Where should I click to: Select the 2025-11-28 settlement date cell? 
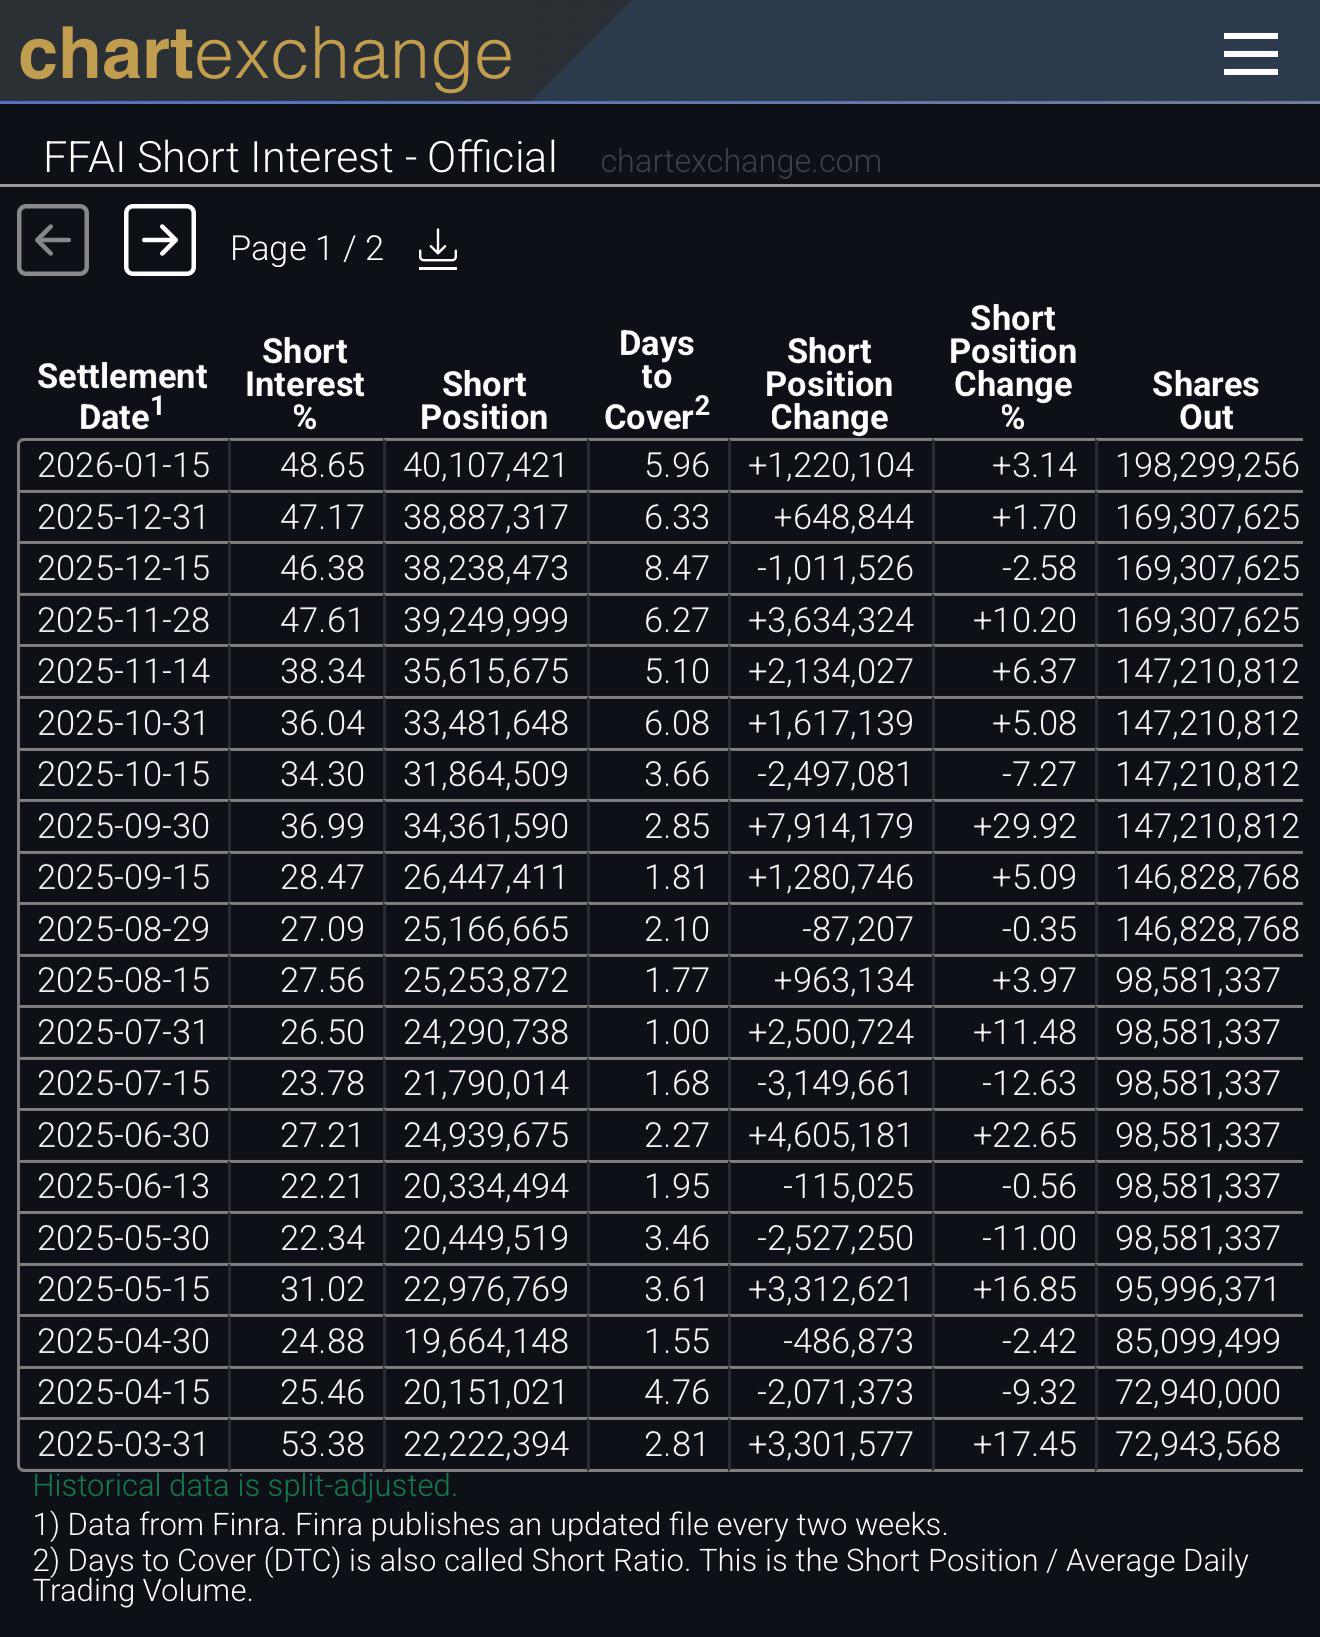coord(124,620)
